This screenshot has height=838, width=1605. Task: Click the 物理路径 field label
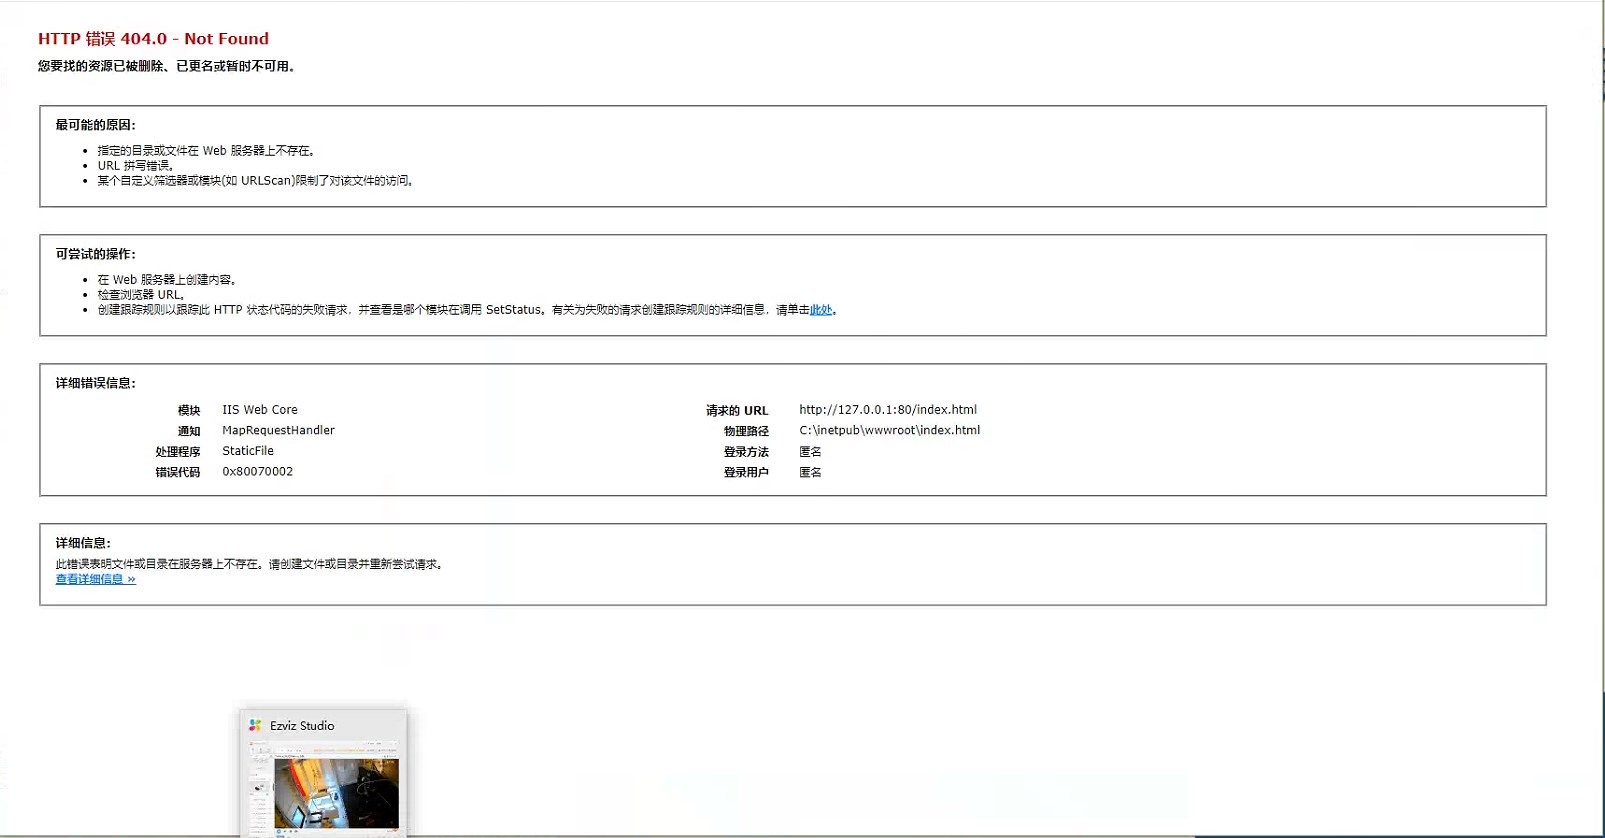(x=746, y=431)
